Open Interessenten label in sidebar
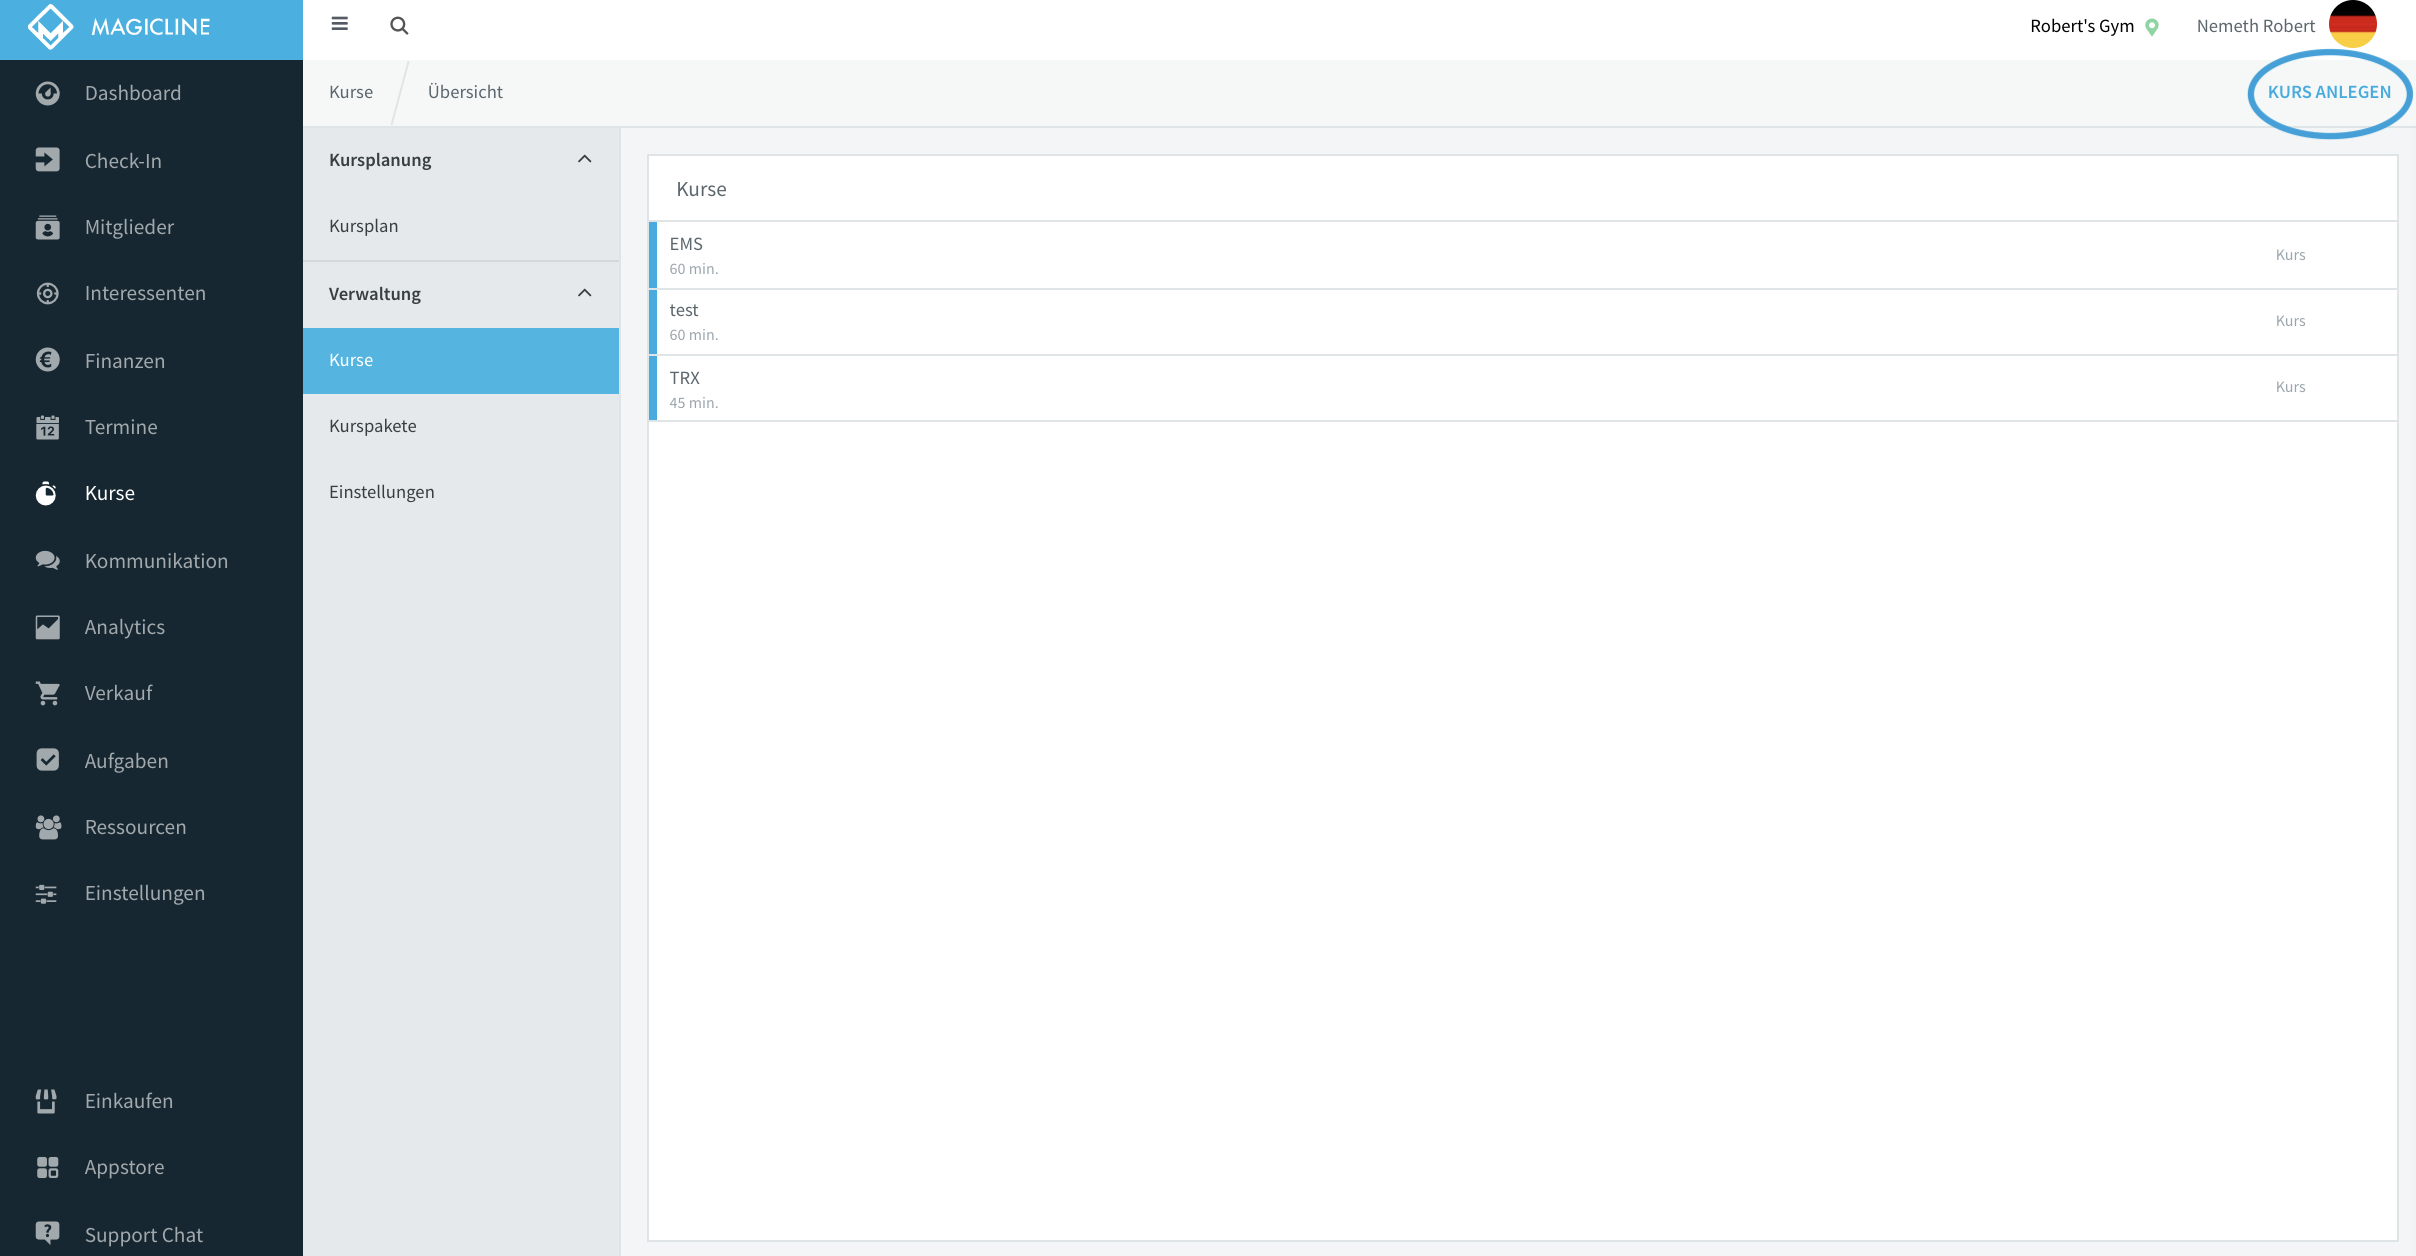 point(145,293)
